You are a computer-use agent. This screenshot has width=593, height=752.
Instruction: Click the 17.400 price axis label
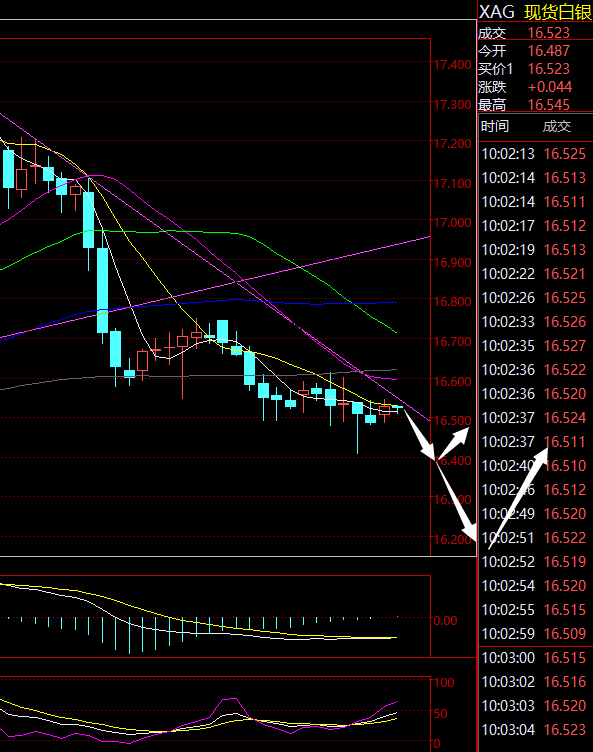(x=452, y=64)
